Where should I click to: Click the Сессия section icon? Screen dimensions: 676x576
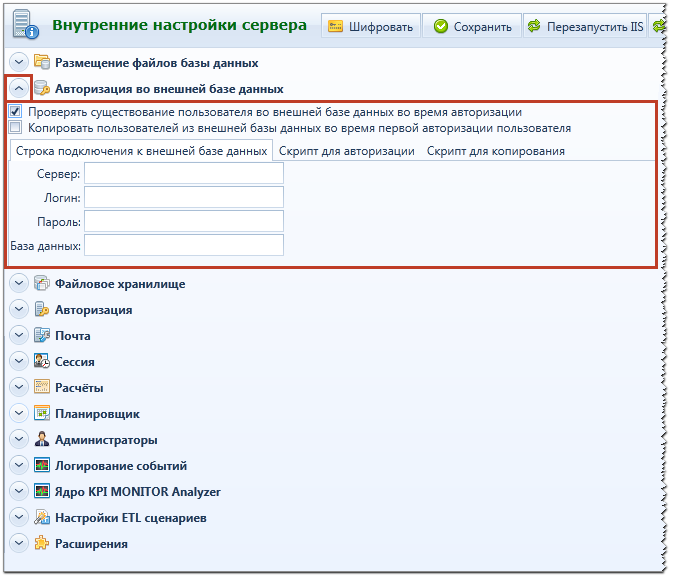point(42,361)
